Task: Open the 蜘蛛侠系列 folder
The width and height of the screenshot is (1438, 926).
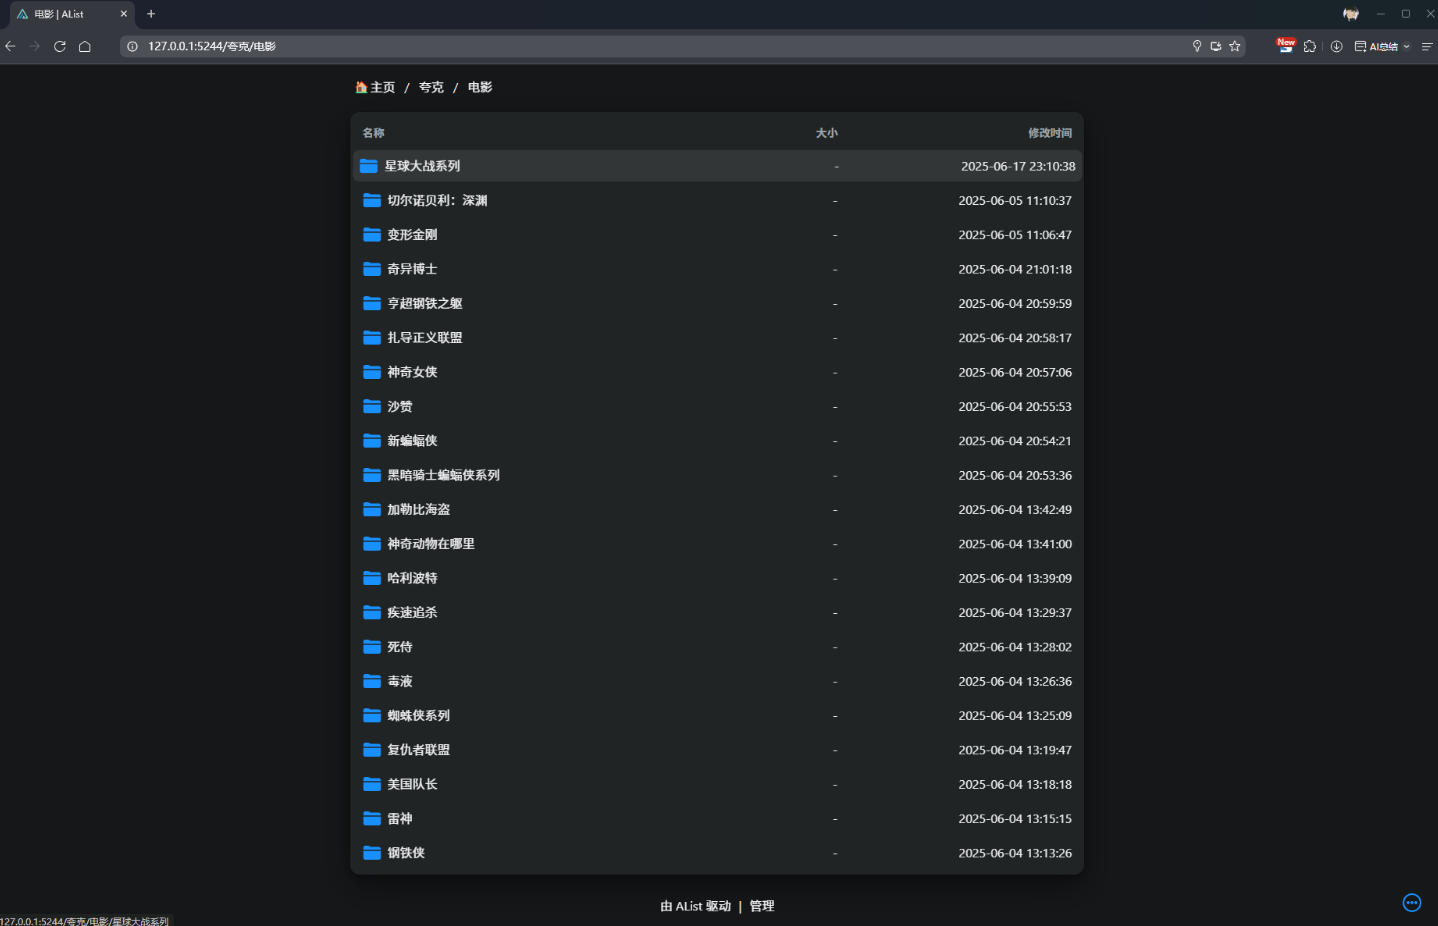Action: click(x=717, y=715)
